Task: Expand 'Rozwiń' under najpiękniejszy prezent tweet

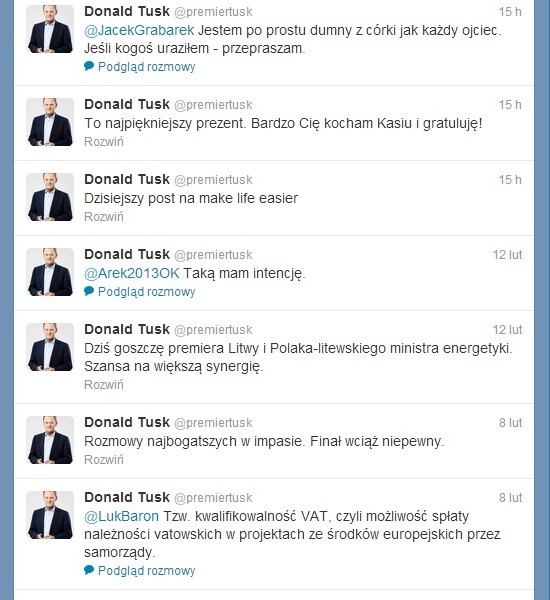Action: point(104,142)
